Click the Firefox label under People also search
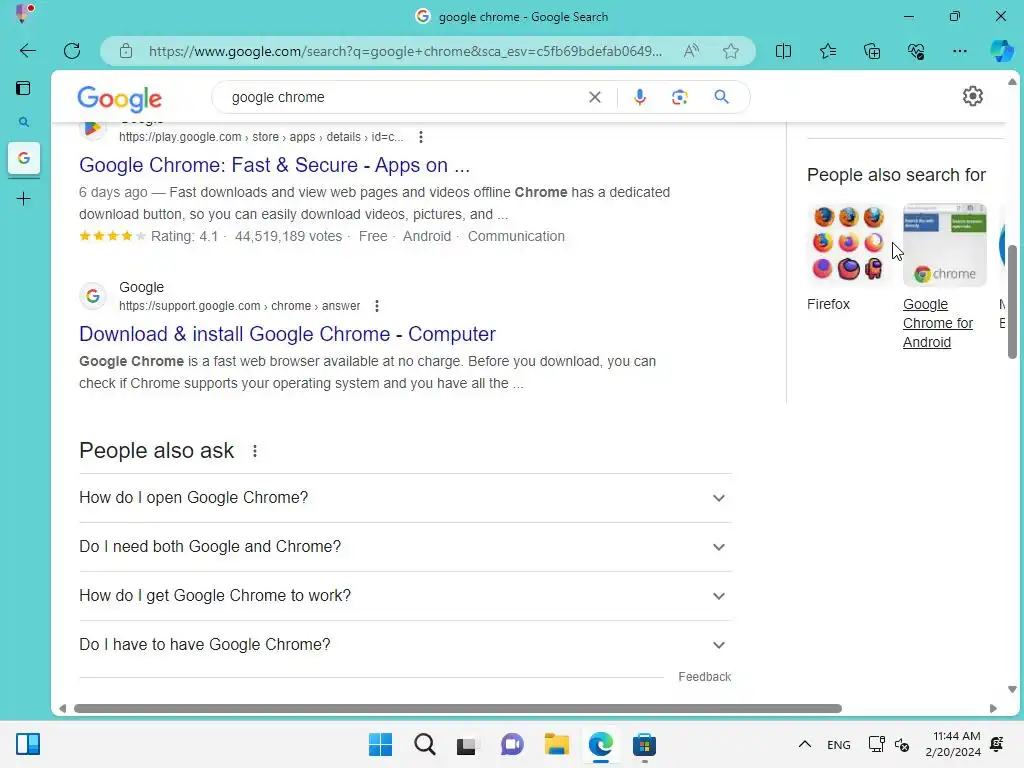This screenshot has width=1024, height=768. coord(828,304)
